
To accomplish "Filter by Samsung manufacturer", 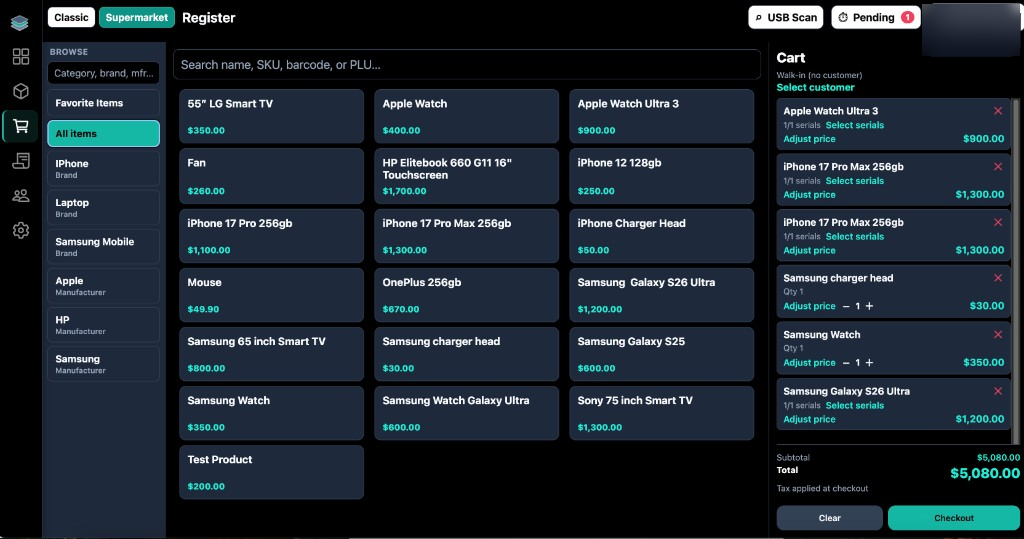I will pyautogui.click(x=103, y=364).
